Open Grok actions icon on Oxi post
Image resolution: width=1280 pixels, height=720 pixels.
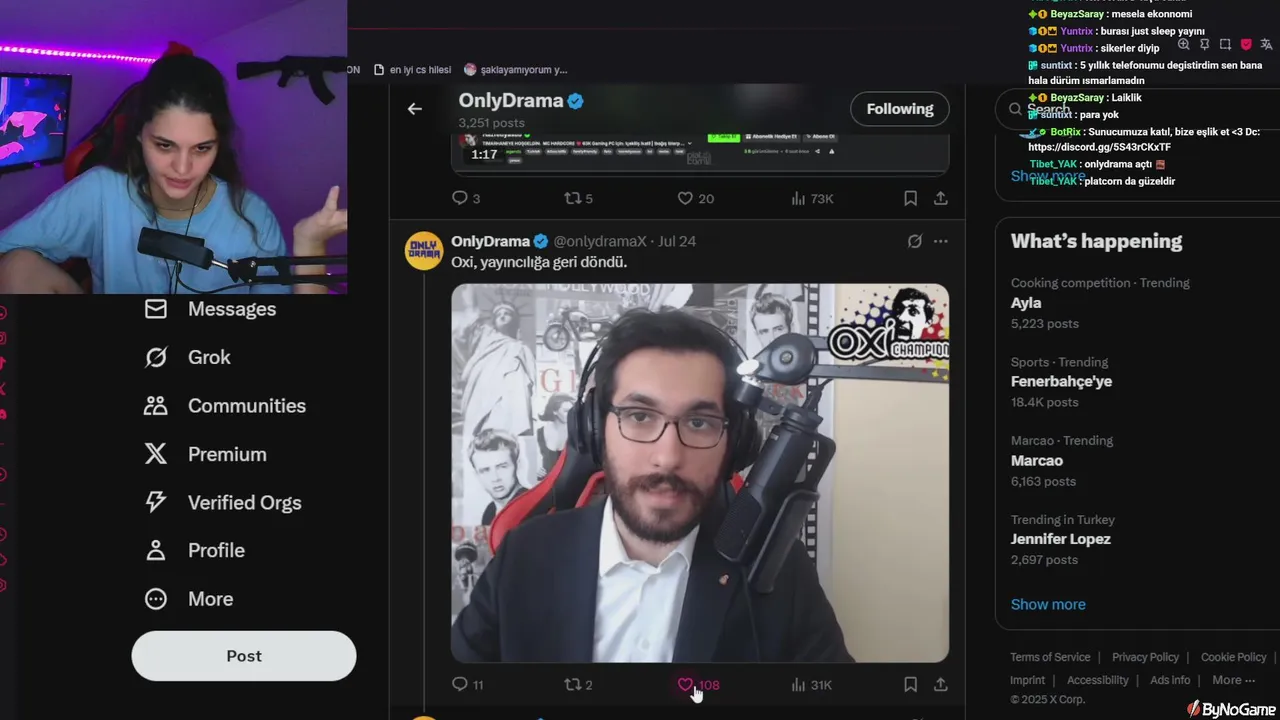point(914,241)
